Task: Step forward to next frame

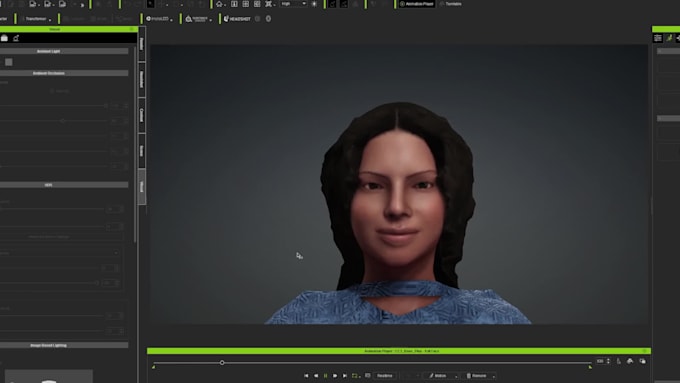Action: (x=335, y=376)
